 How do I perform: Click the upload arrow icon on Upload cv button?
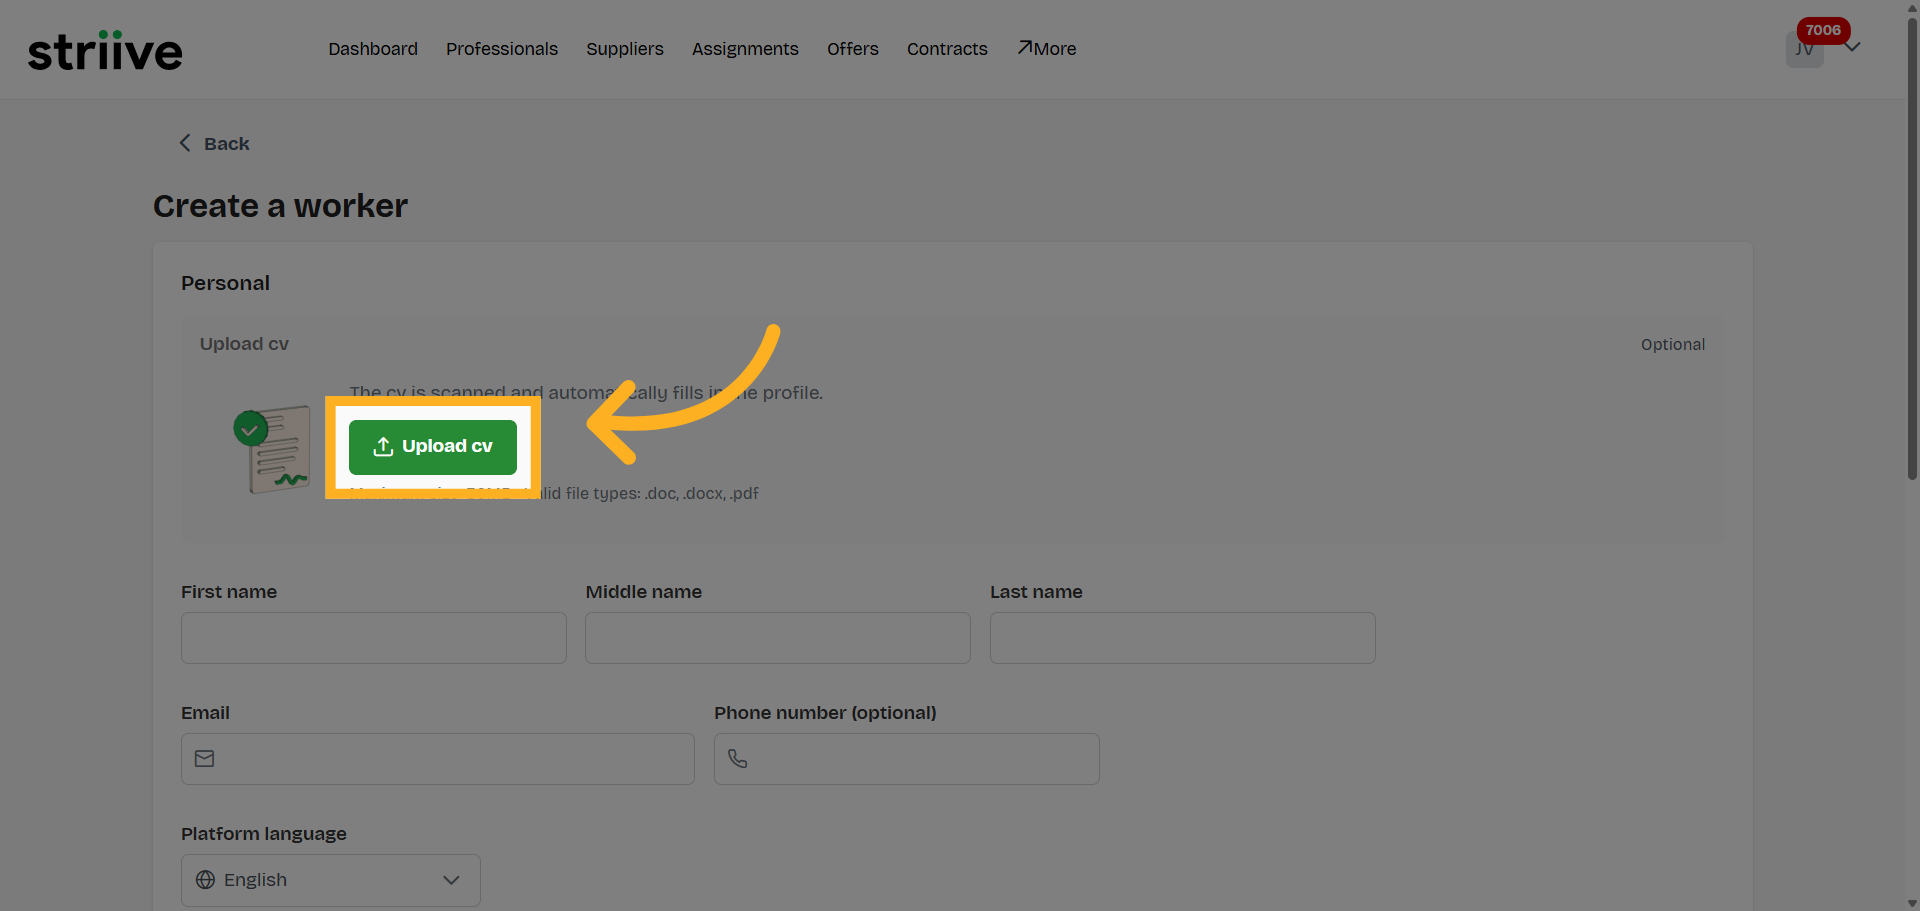coord(382,446)
